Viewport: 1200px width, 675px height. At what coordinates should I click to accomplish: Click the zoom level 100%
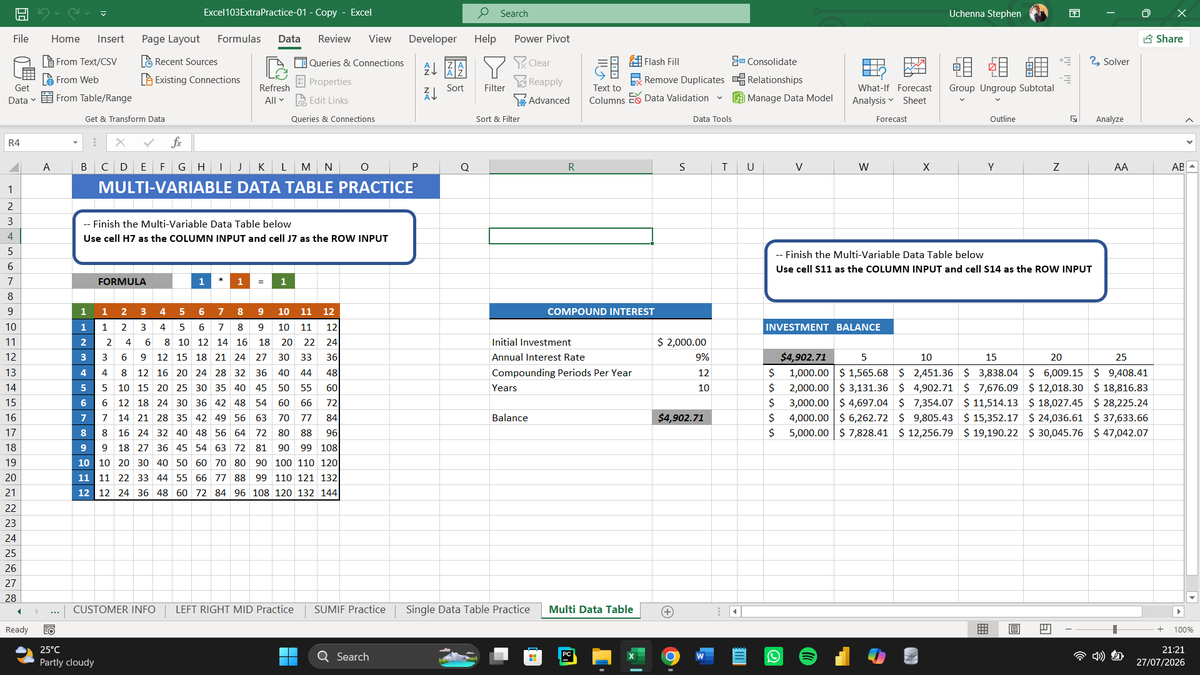[1182, 630]
